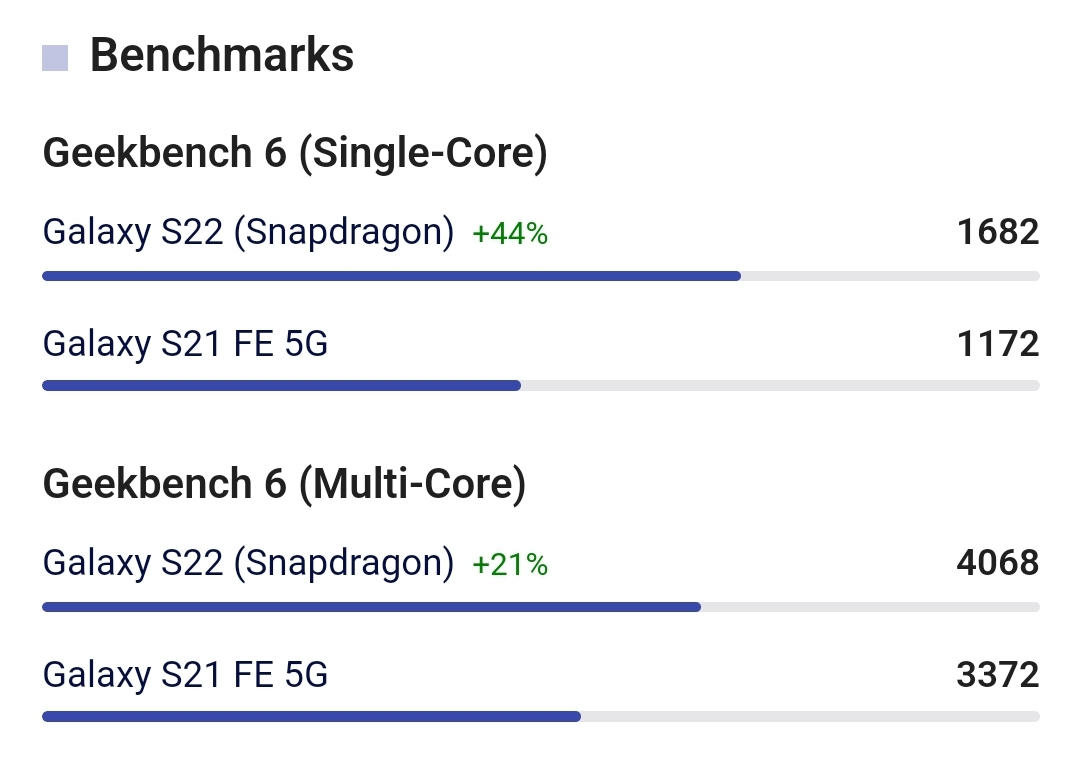Open Galaxy S22 (Snapdragon) multi-core entry
The width and height of the screenshot is (1080, 783).
tap(248, 563)
